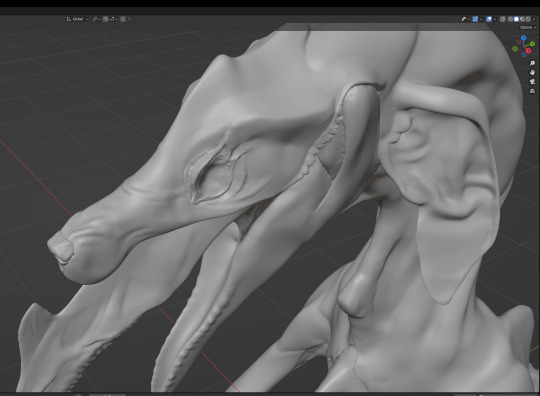The image size is (540, 396).
Task: Toggle X-ray view button
Action: pyautogui.click(x=503, y=19)
